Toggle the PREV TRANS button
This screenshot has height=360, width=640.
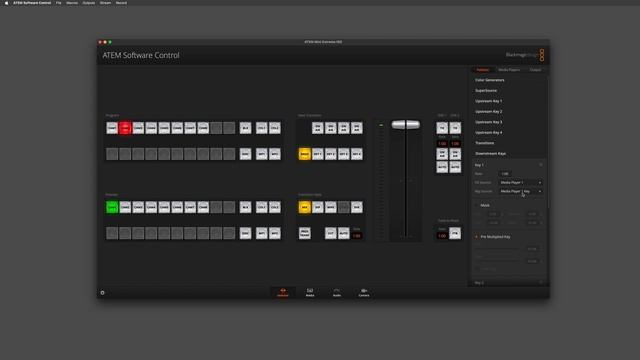click(304, 233)
